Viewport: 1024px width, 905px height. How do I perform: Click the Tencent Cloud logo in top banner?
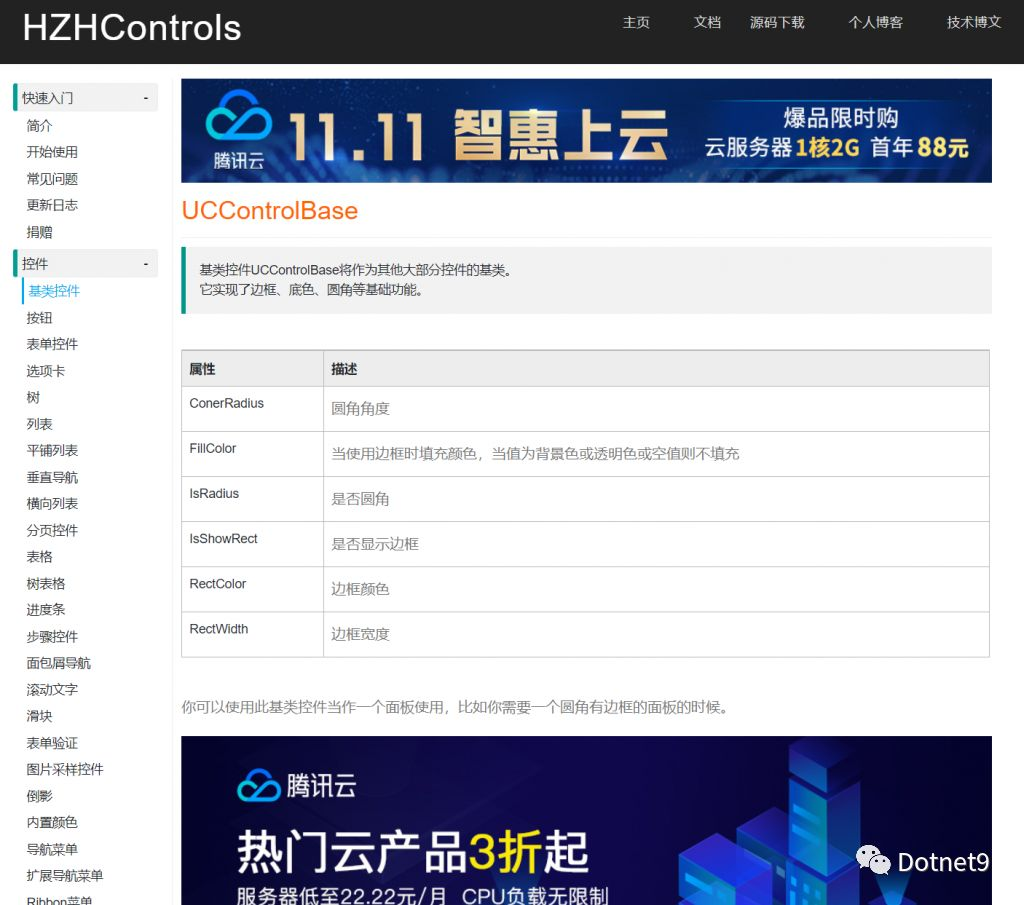238,126
